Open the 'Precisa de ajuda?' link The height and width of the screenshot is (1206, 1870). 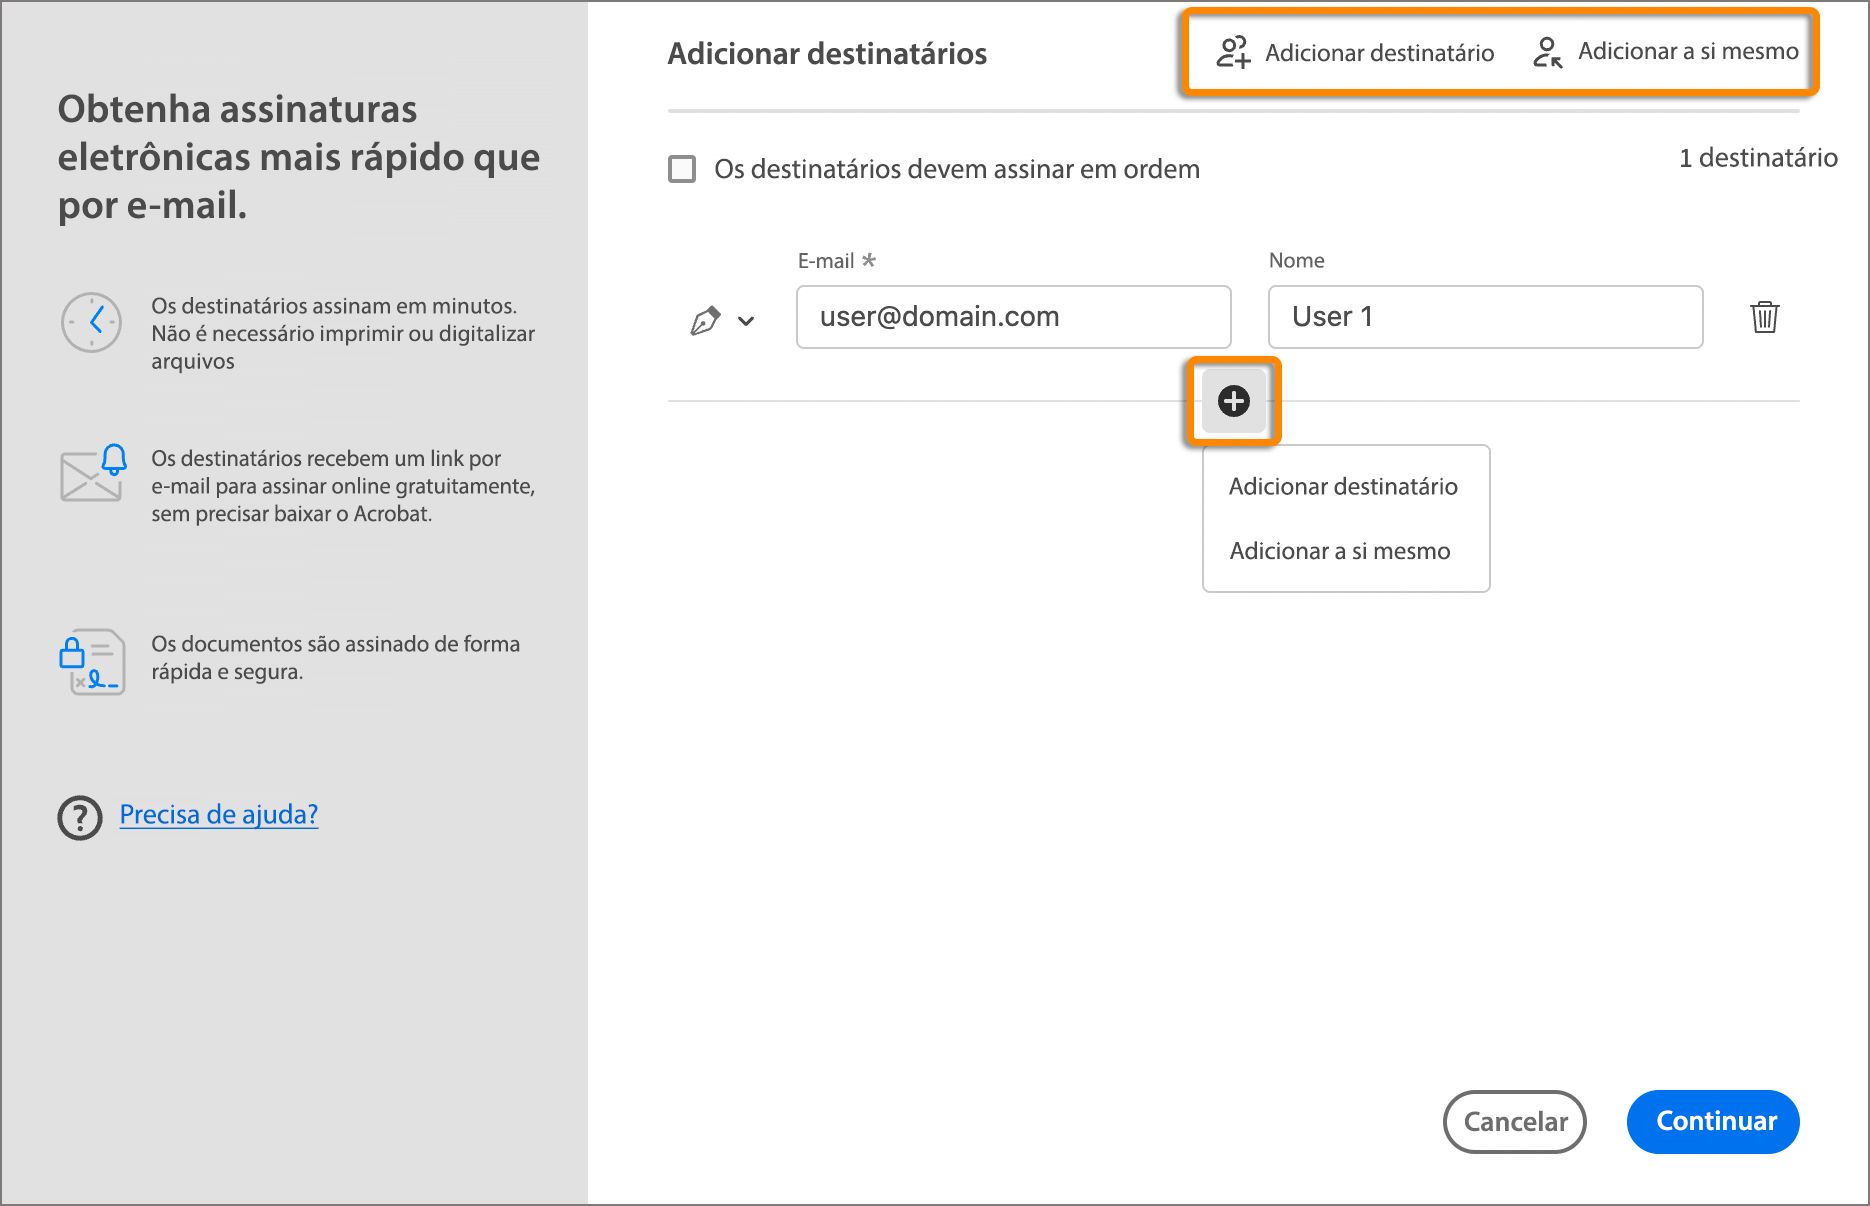coord(218,815)
